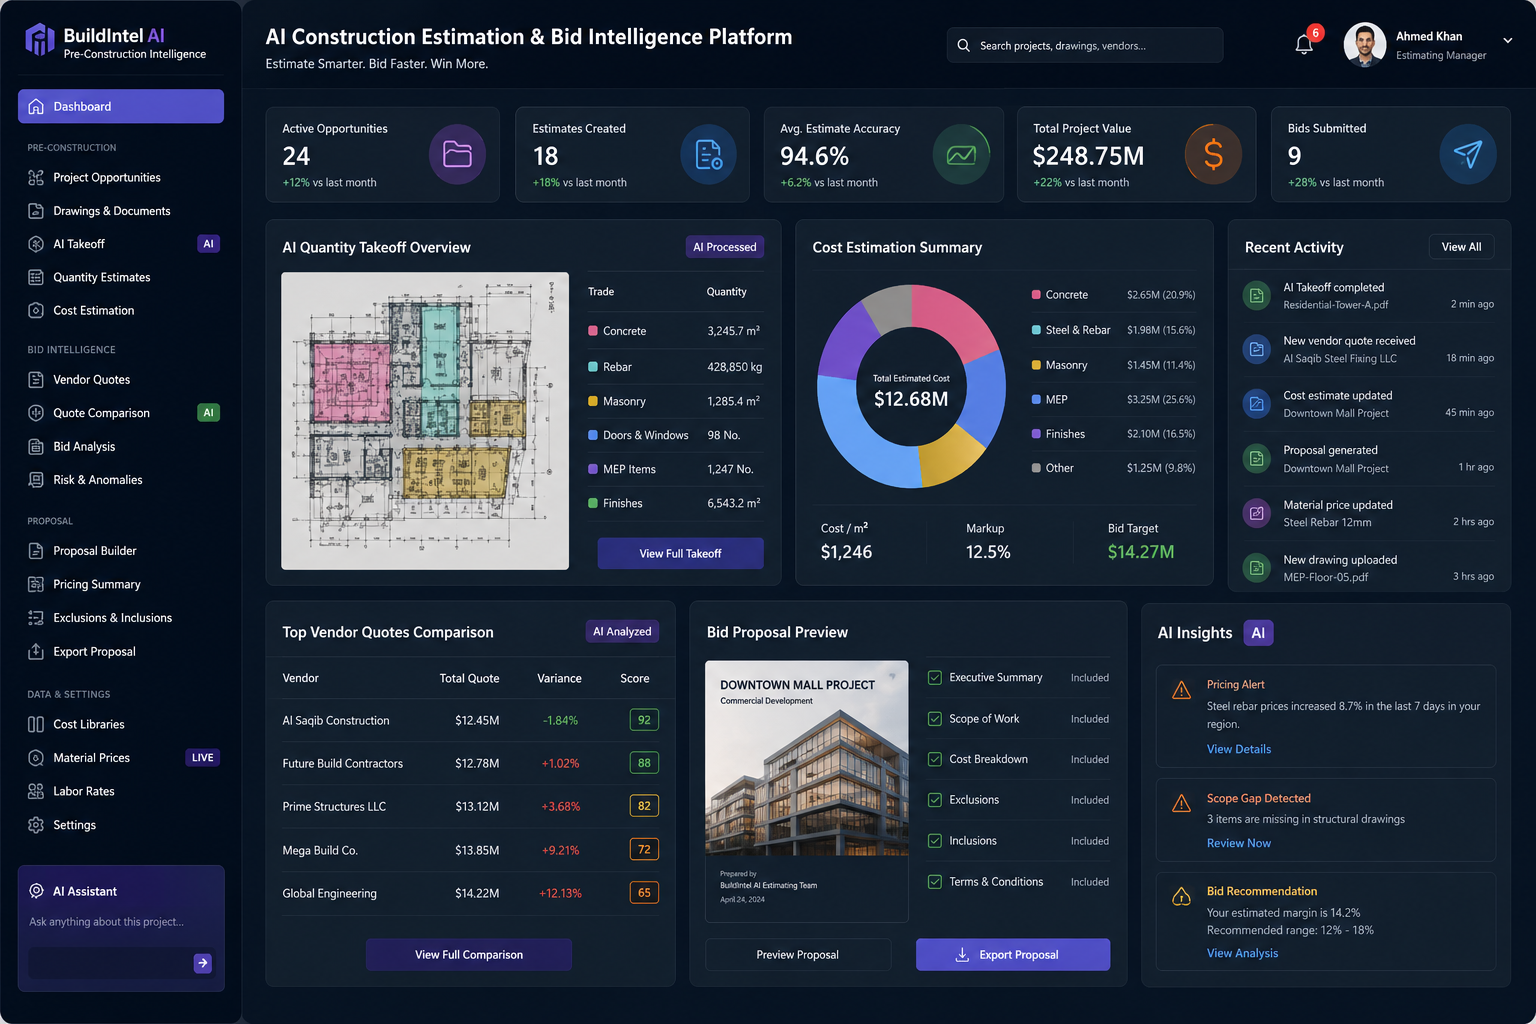Click the Scope Gap Detected warning icon
This screenshot has width=1536, height=1024.
click(x=1181, y=803)
